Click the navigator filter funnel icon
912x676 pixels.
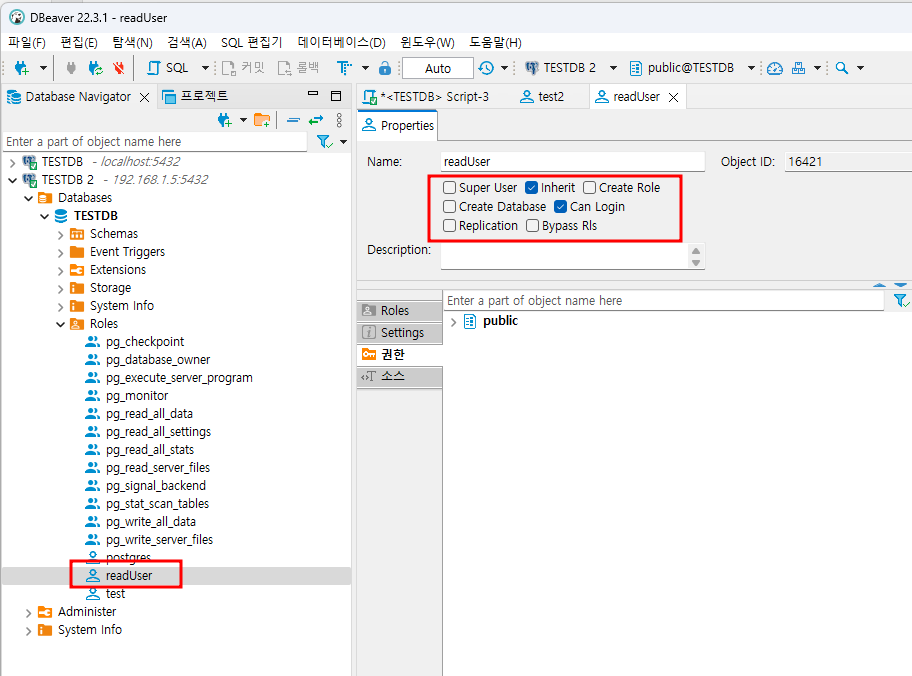325,141
